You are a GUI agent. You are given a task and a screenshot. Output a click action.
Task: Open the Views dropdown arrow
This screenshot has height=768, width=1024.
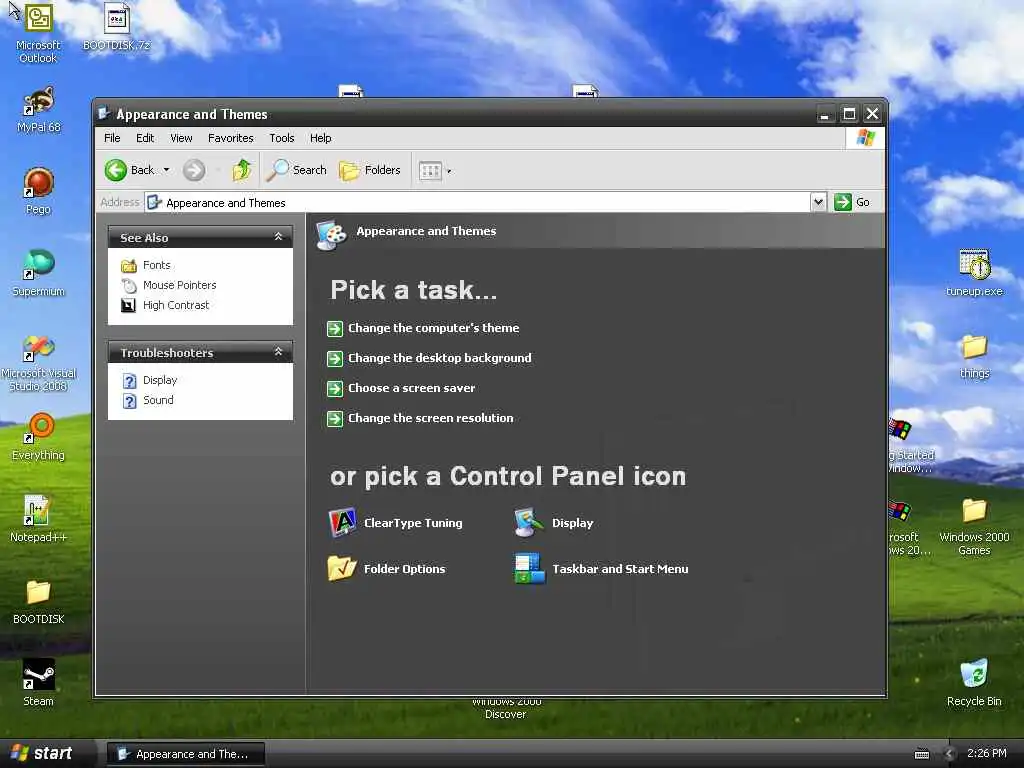(449, 172)
